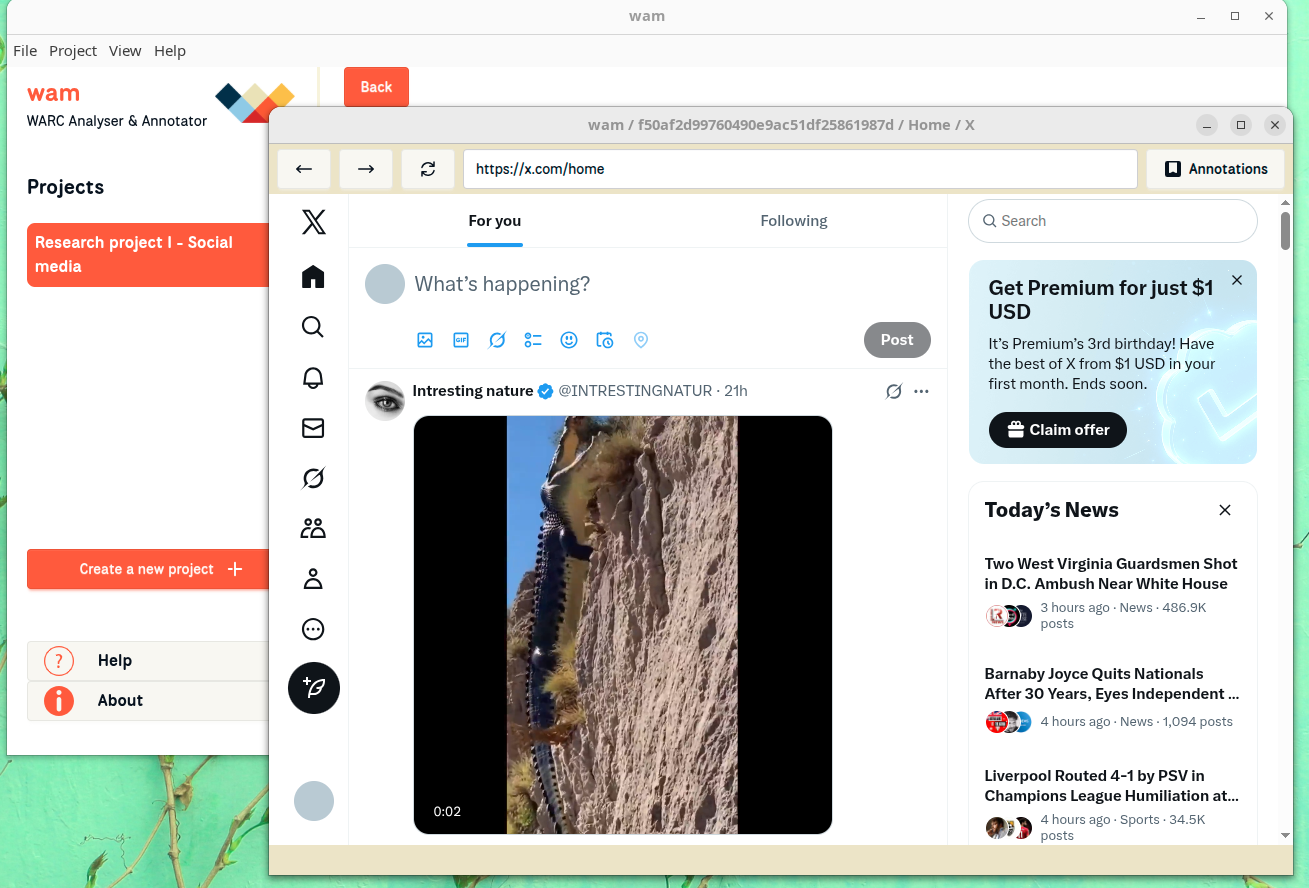The width and height of the screenshot is (1309, 888).
Task: Play the Intresting nature video thumbnail
Action: tap(622, 625)
